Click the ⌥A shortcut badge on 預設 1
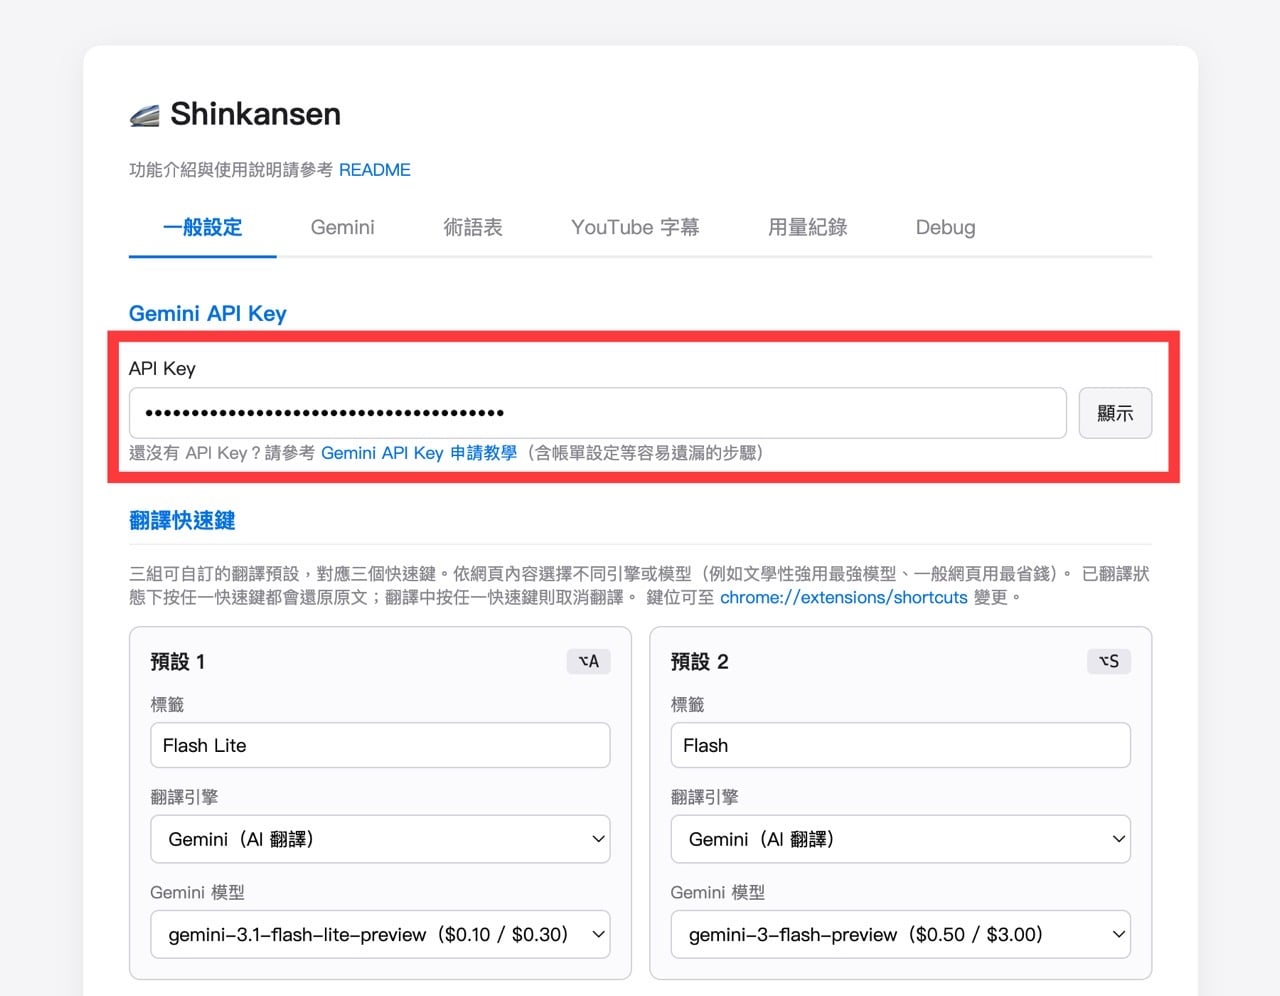The height and width of the screenshot is (996, 1280). click(x=589, y=661)
